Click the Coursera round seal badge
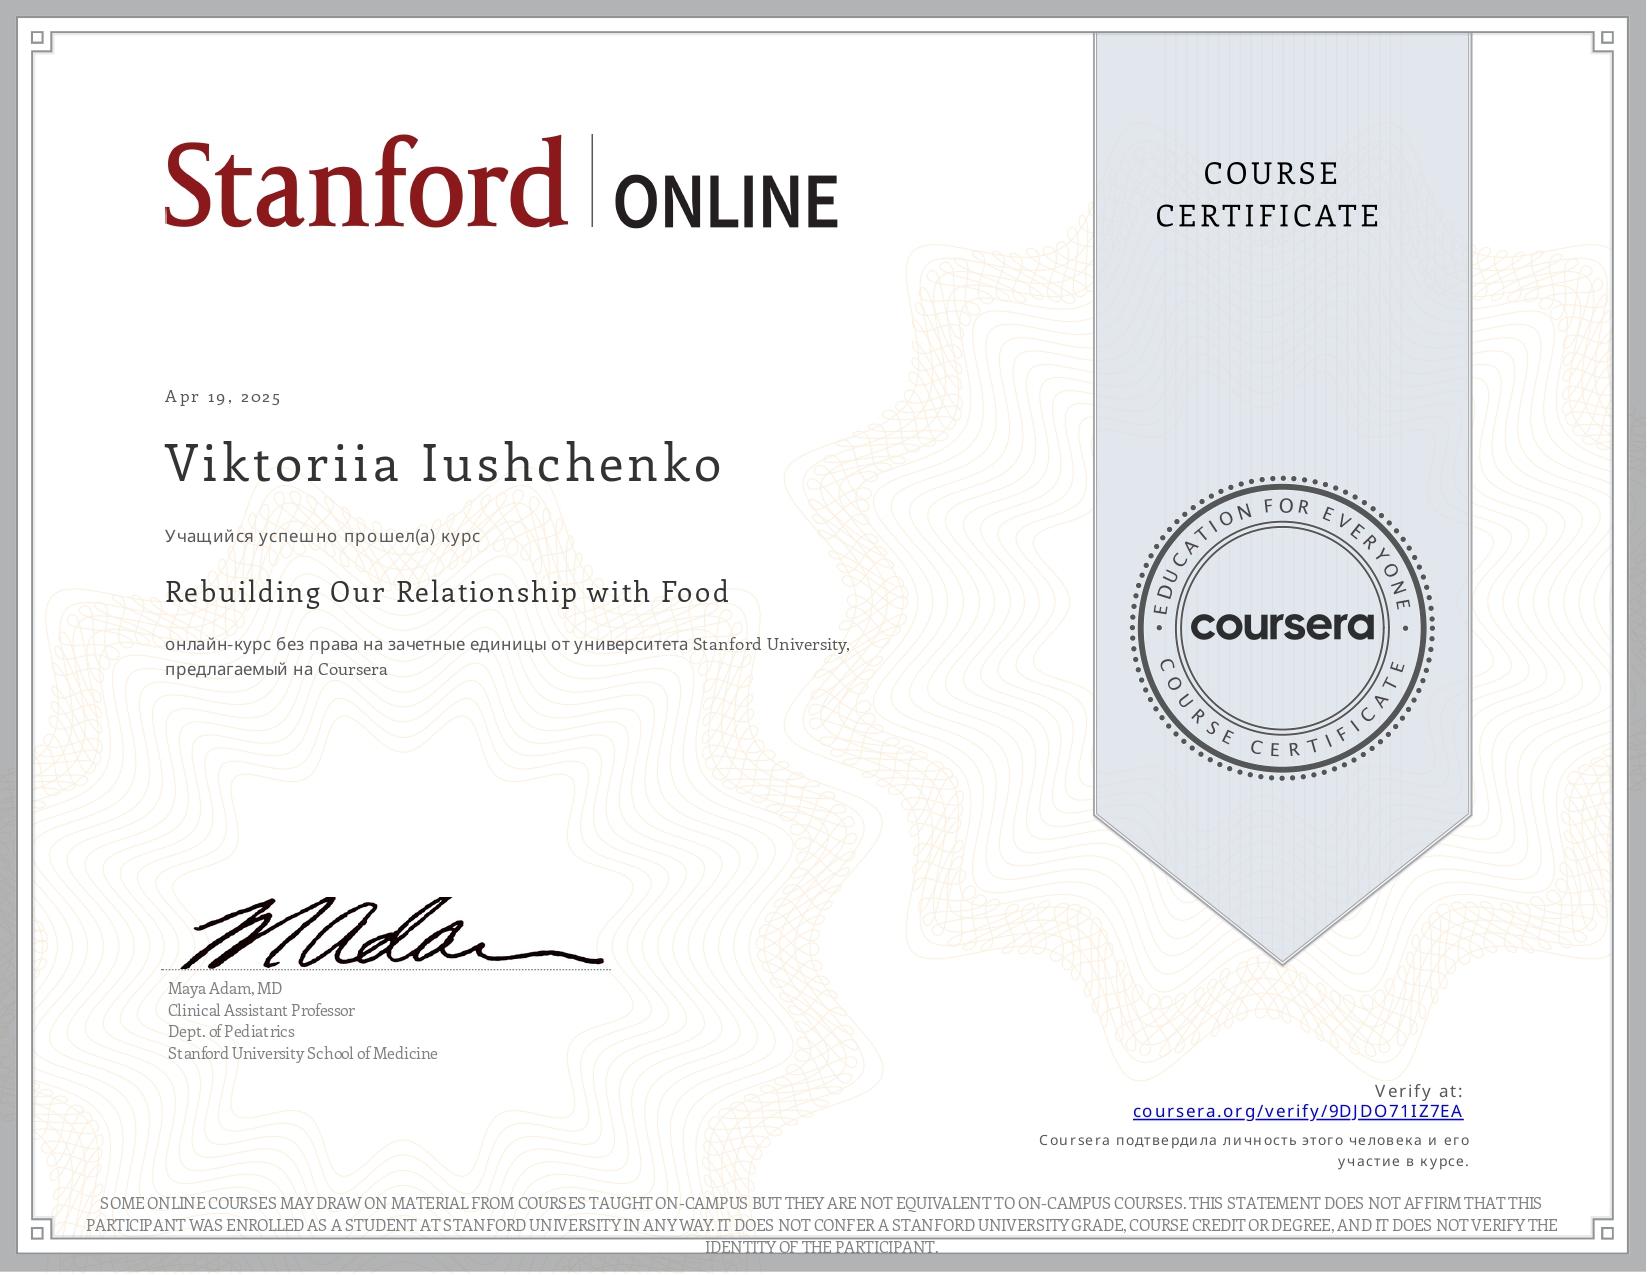This screenshot has width=1650, height=1275. 1283,627
